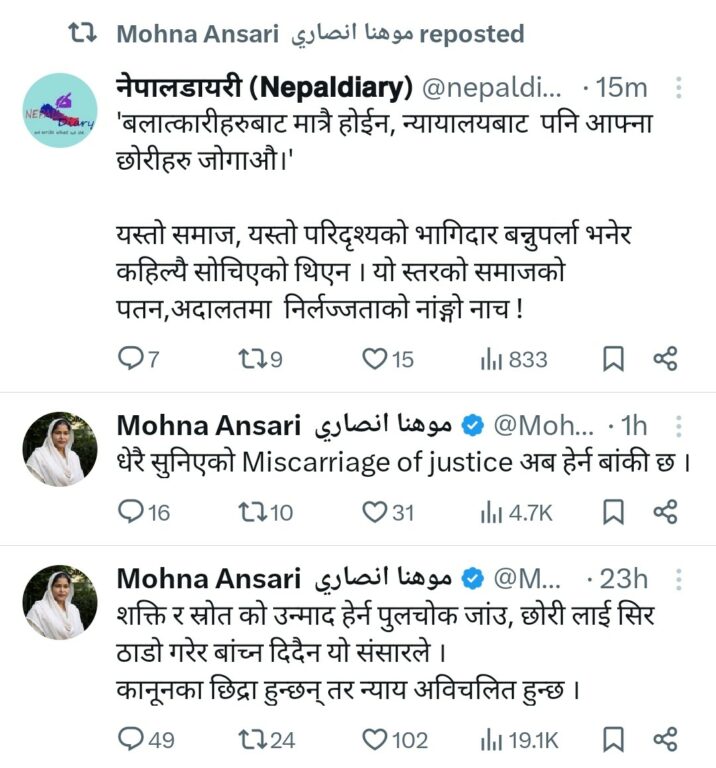Open the Nepaldiary profile picture
The image size is (716, 768).
pyautogui.click(x=60, y=111)
